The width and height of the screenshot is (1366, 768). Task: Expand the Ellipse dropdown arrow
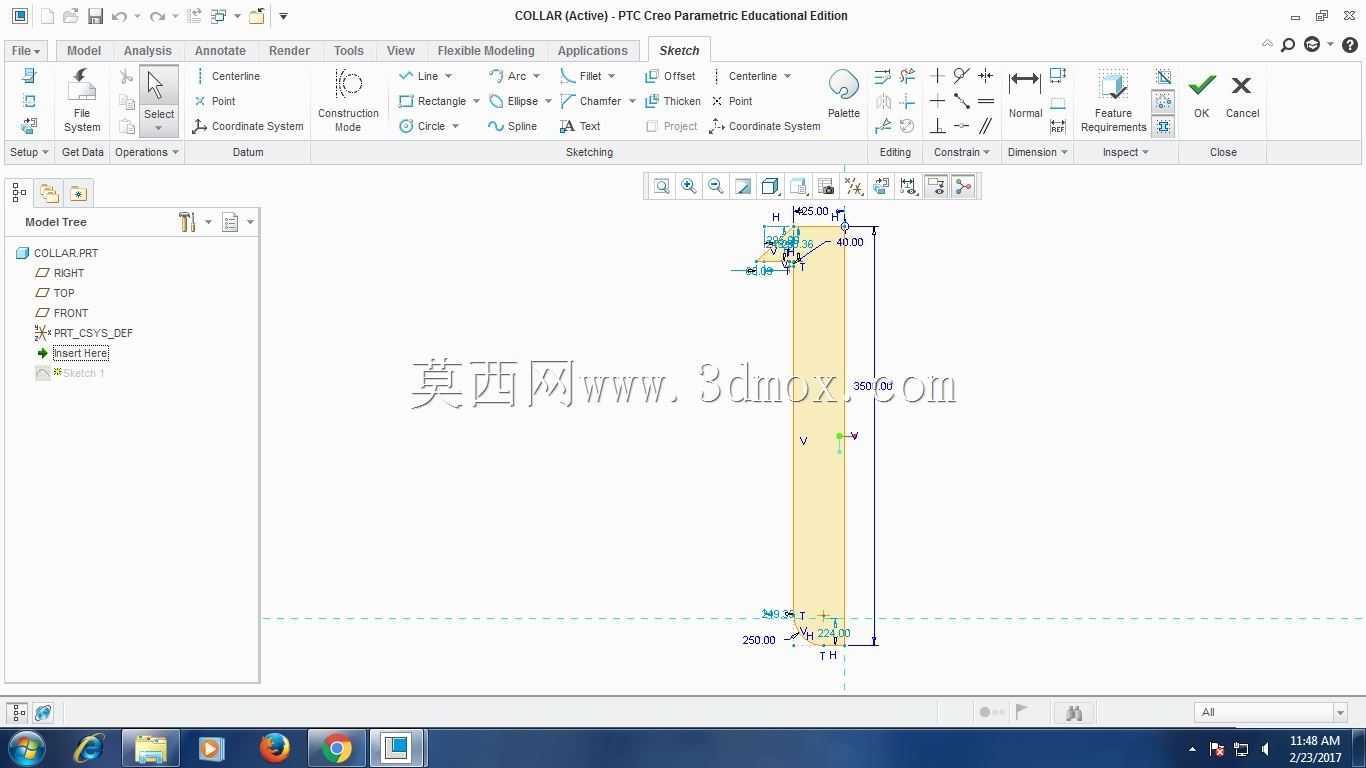click(548, 101)
